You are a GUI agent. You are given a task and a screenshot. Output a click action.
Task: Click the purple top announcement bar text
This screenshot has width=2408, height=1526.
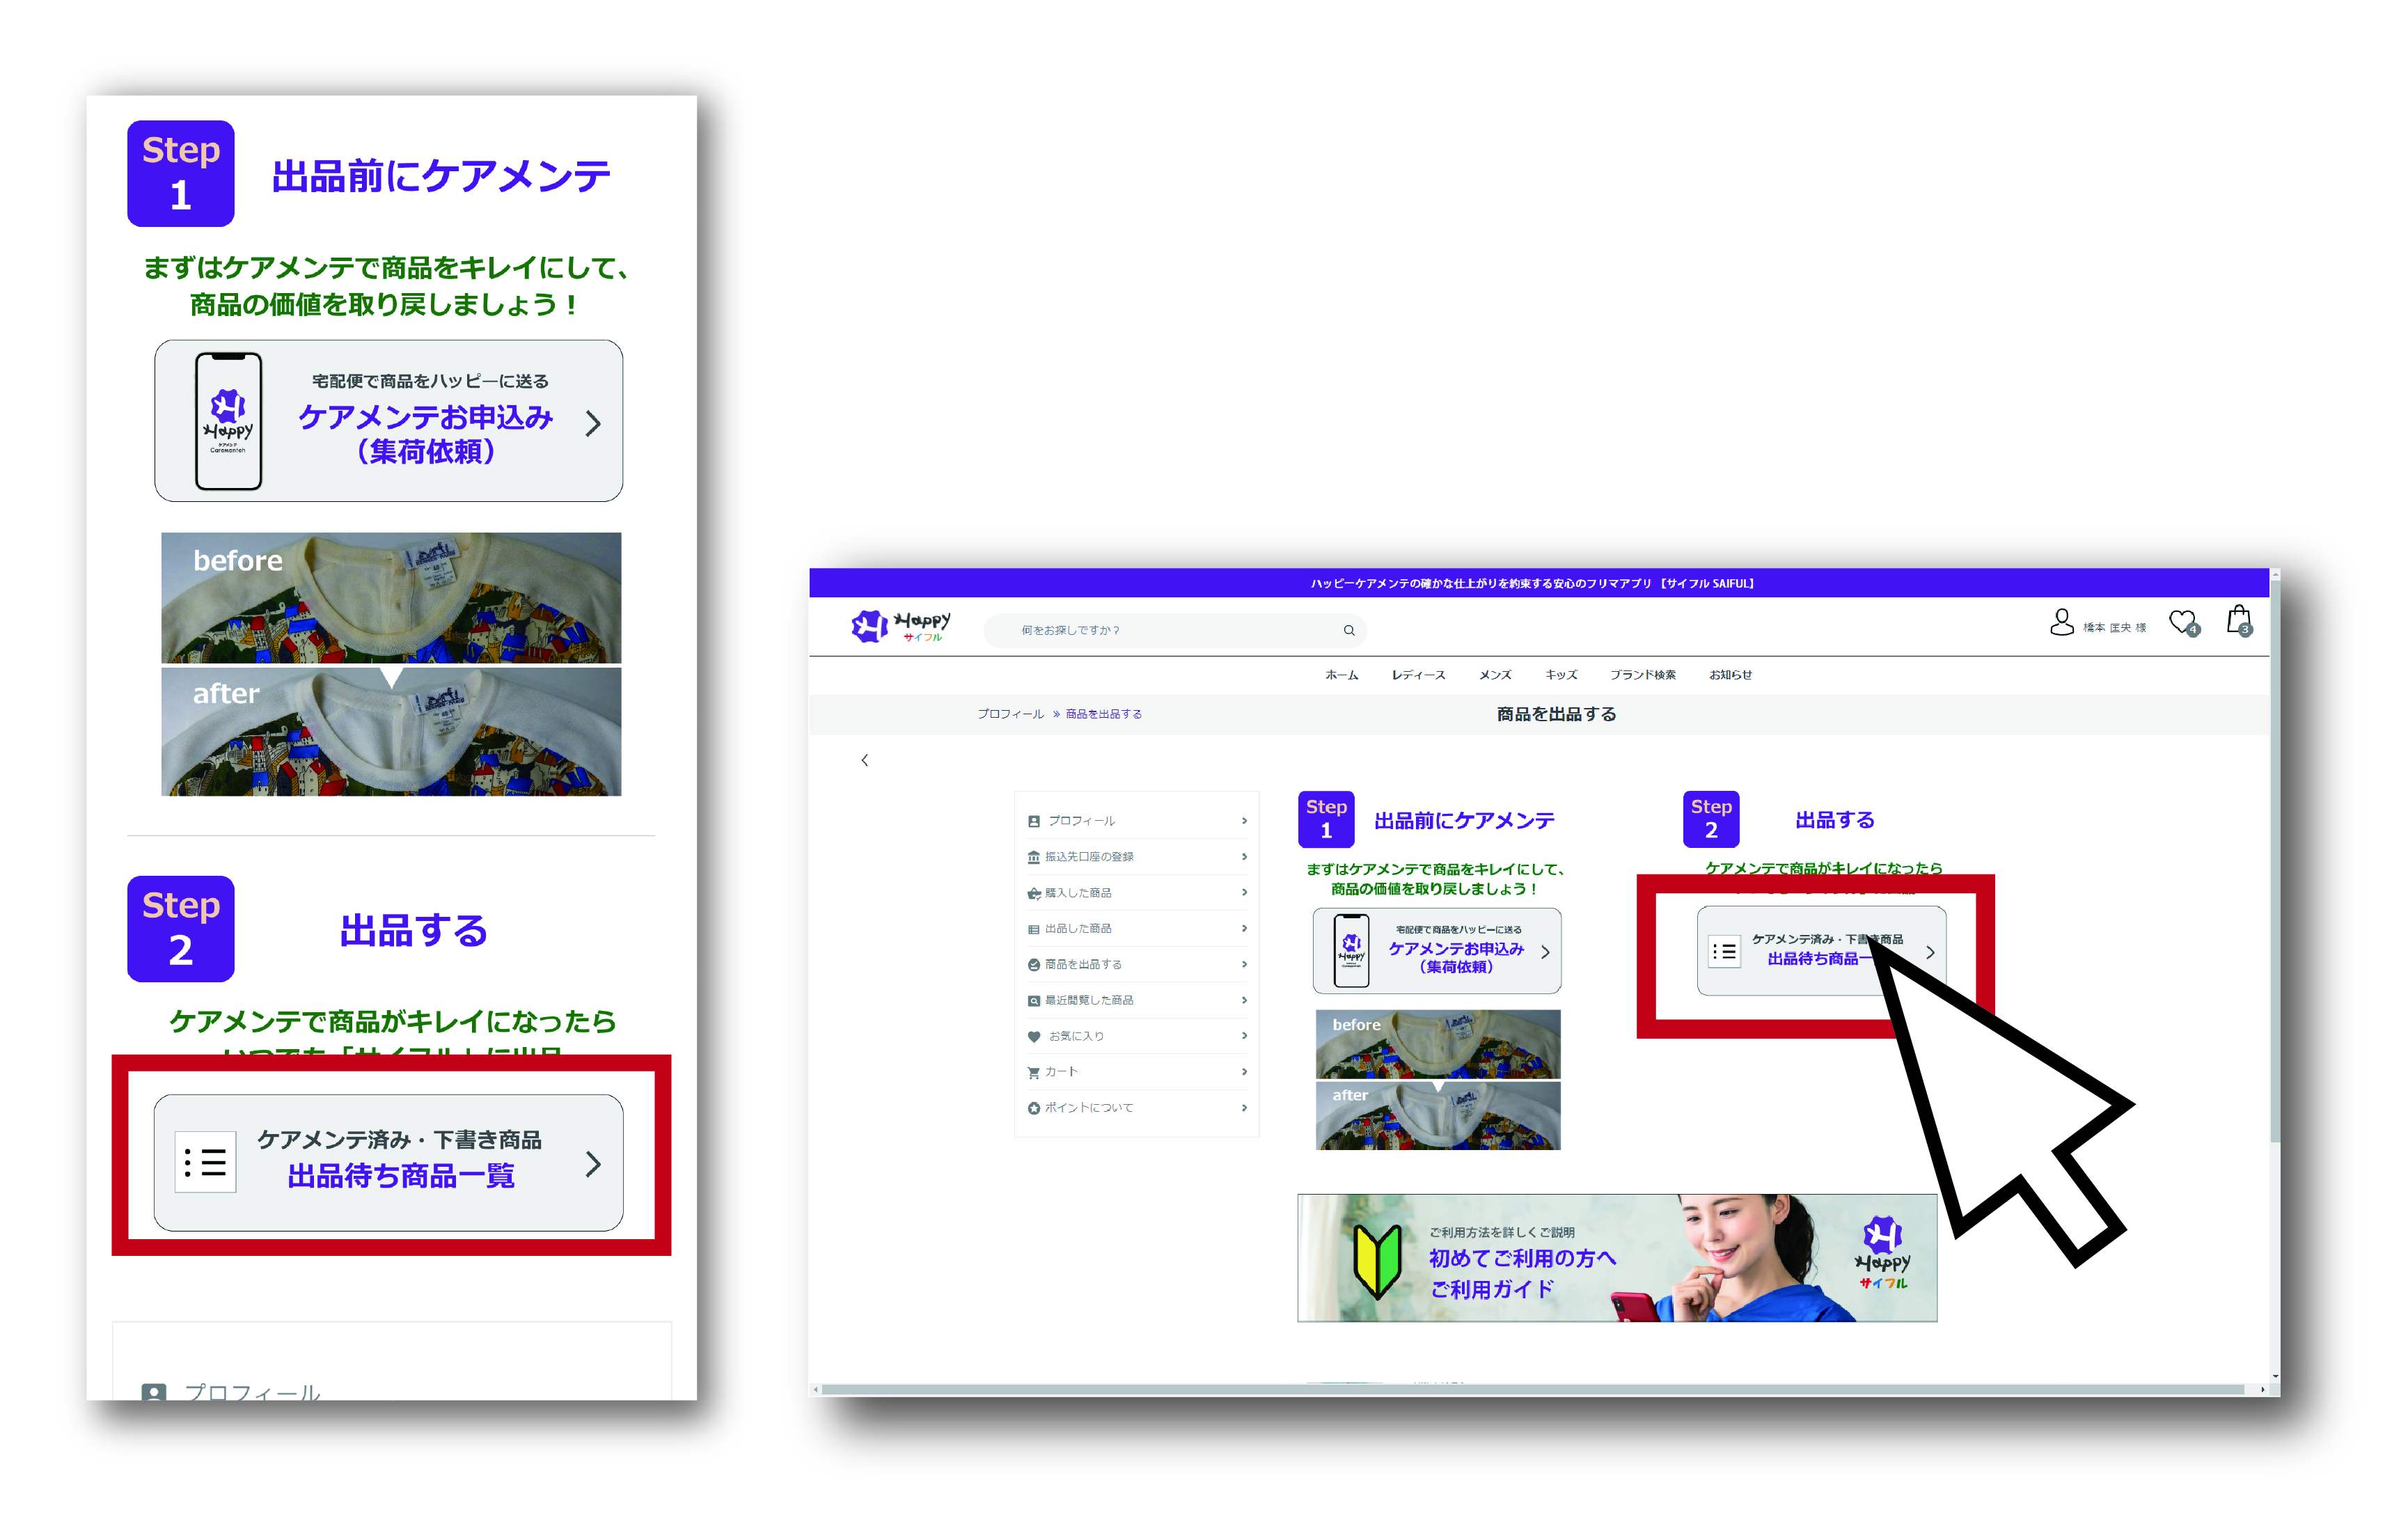pyautogui.click(x=1533, y=584)
